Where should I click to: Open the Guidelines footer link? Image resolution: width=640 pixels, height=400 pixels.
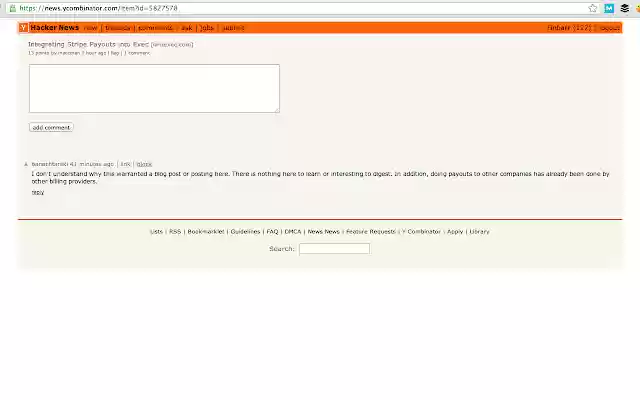coord(245,231)
